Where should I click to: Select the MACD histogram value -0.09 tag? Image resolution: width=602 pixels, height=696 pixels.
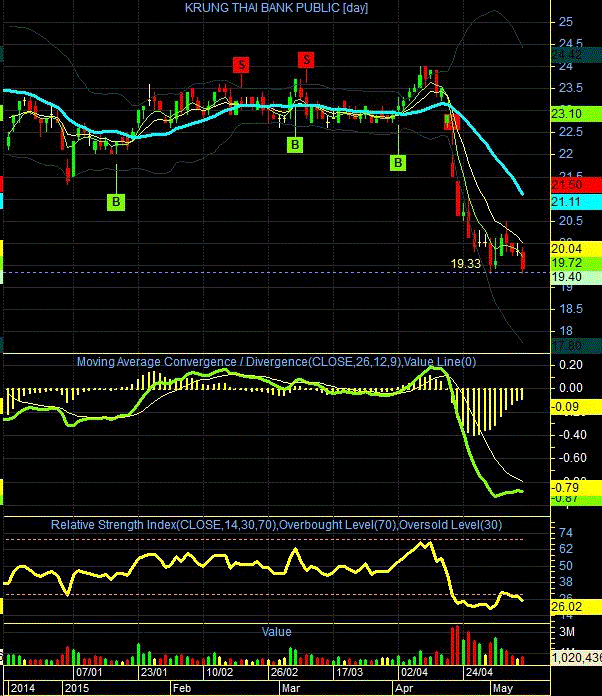pos(576,407)
